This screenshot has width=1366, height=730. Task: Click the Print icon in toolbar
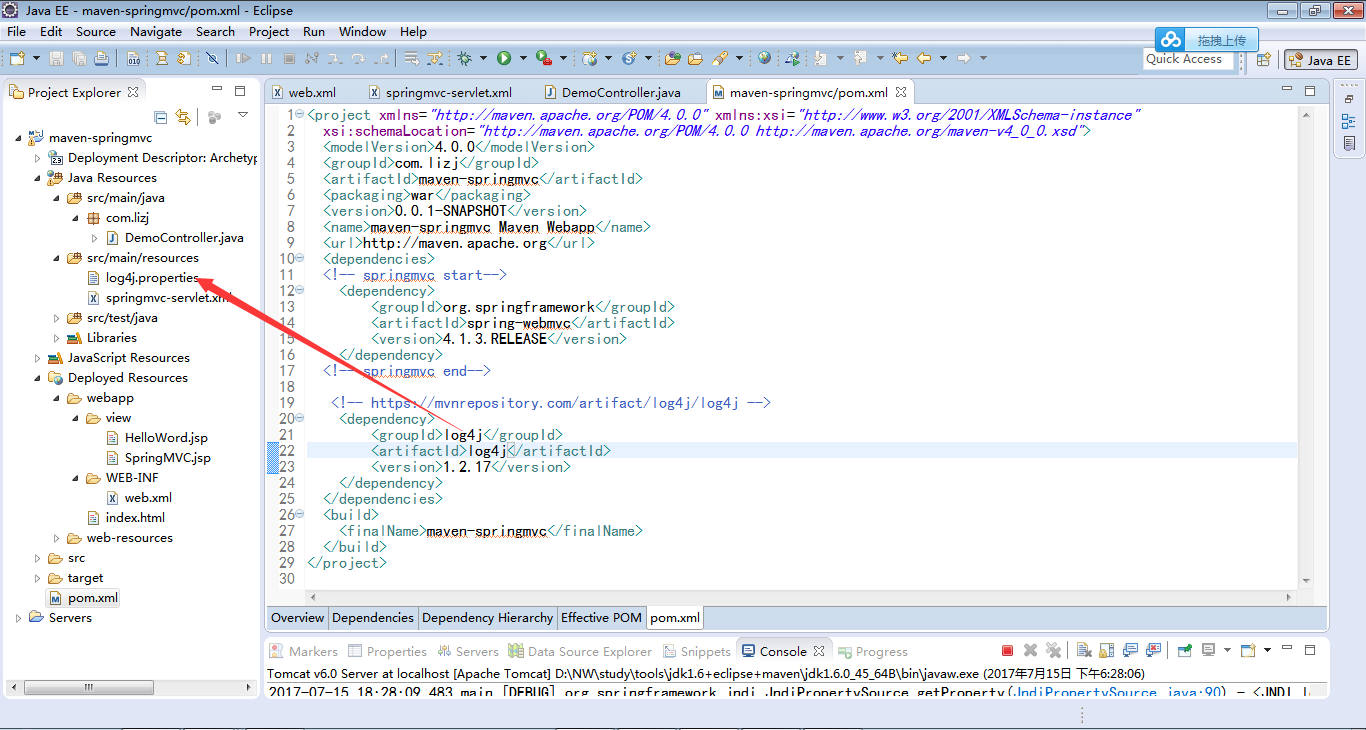coord(101,59)
